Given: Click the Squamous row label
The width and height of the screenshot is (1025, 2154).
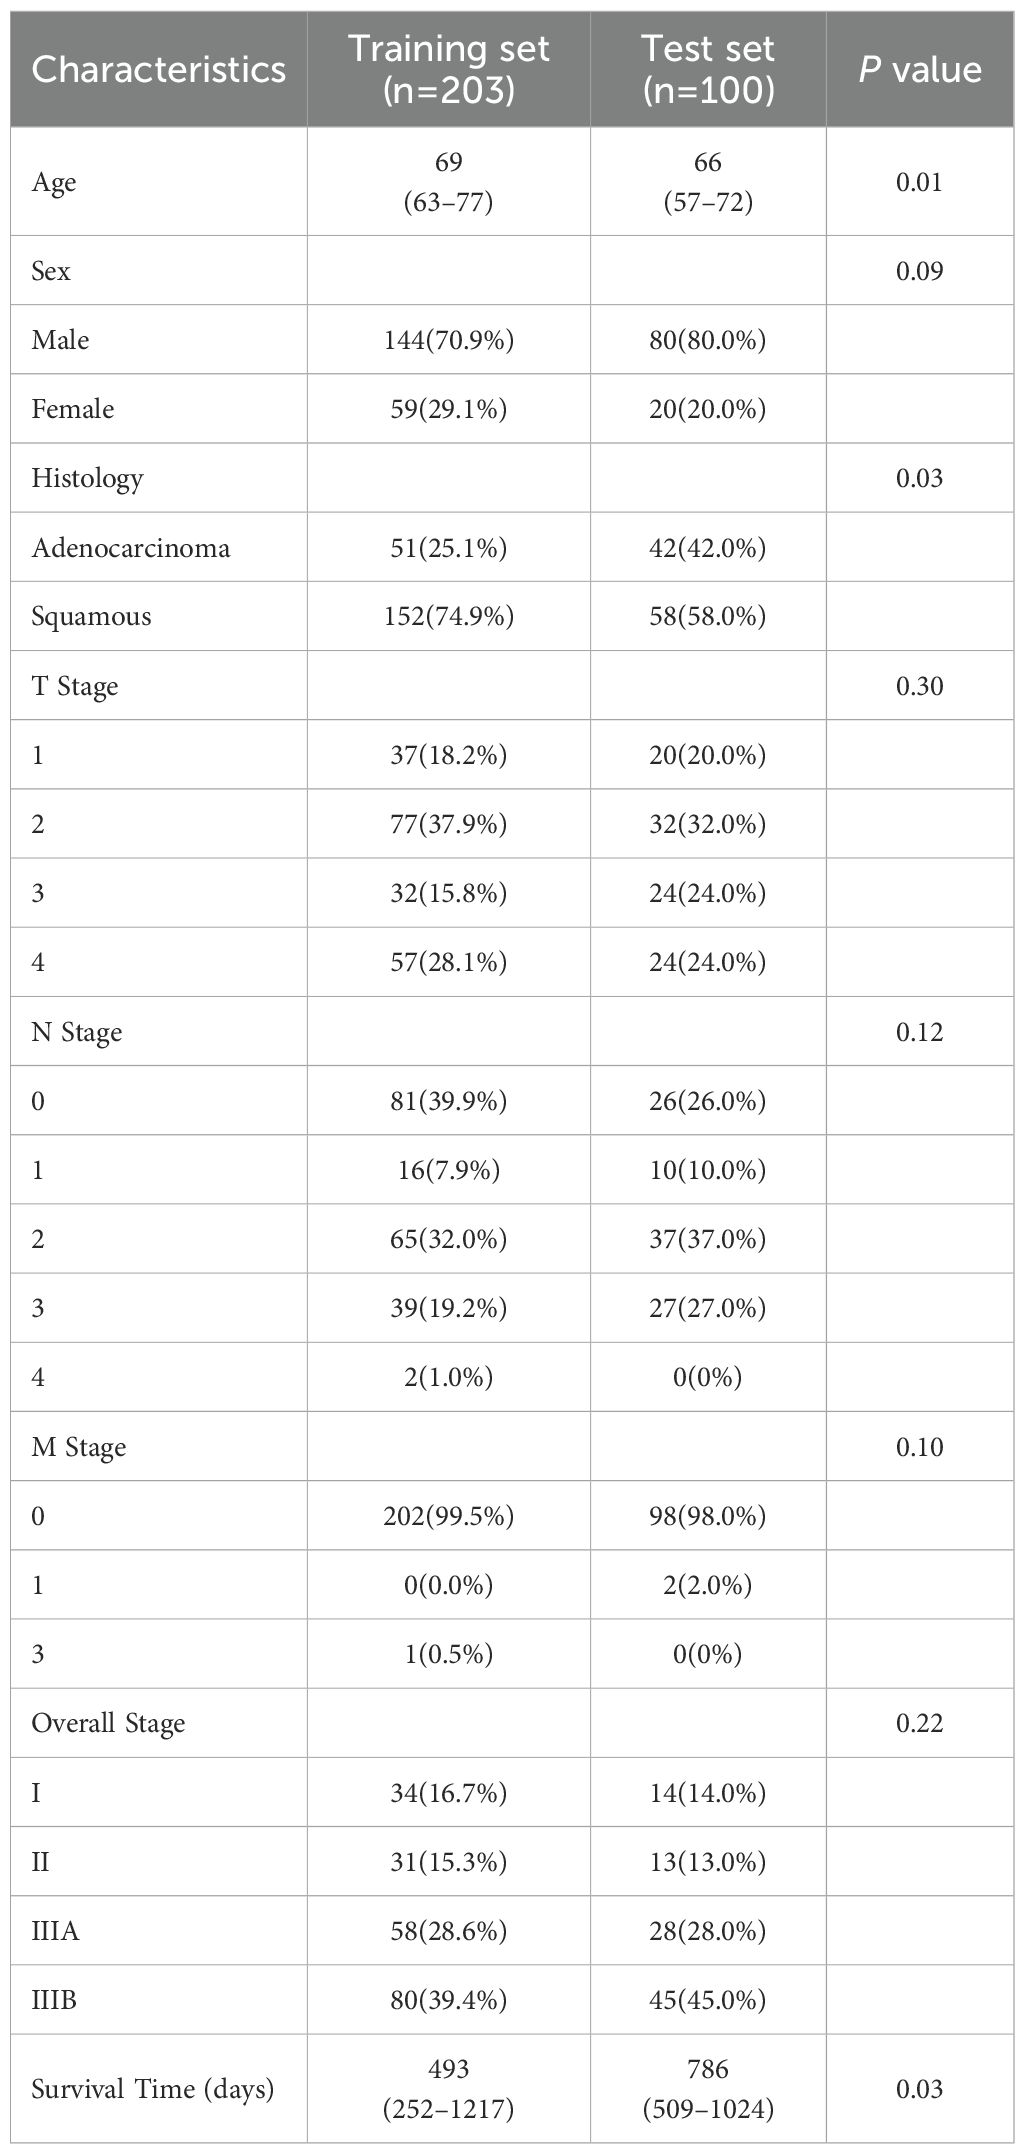Looking at the screenshot, I should pyautogui.click(x=91, y=616).
